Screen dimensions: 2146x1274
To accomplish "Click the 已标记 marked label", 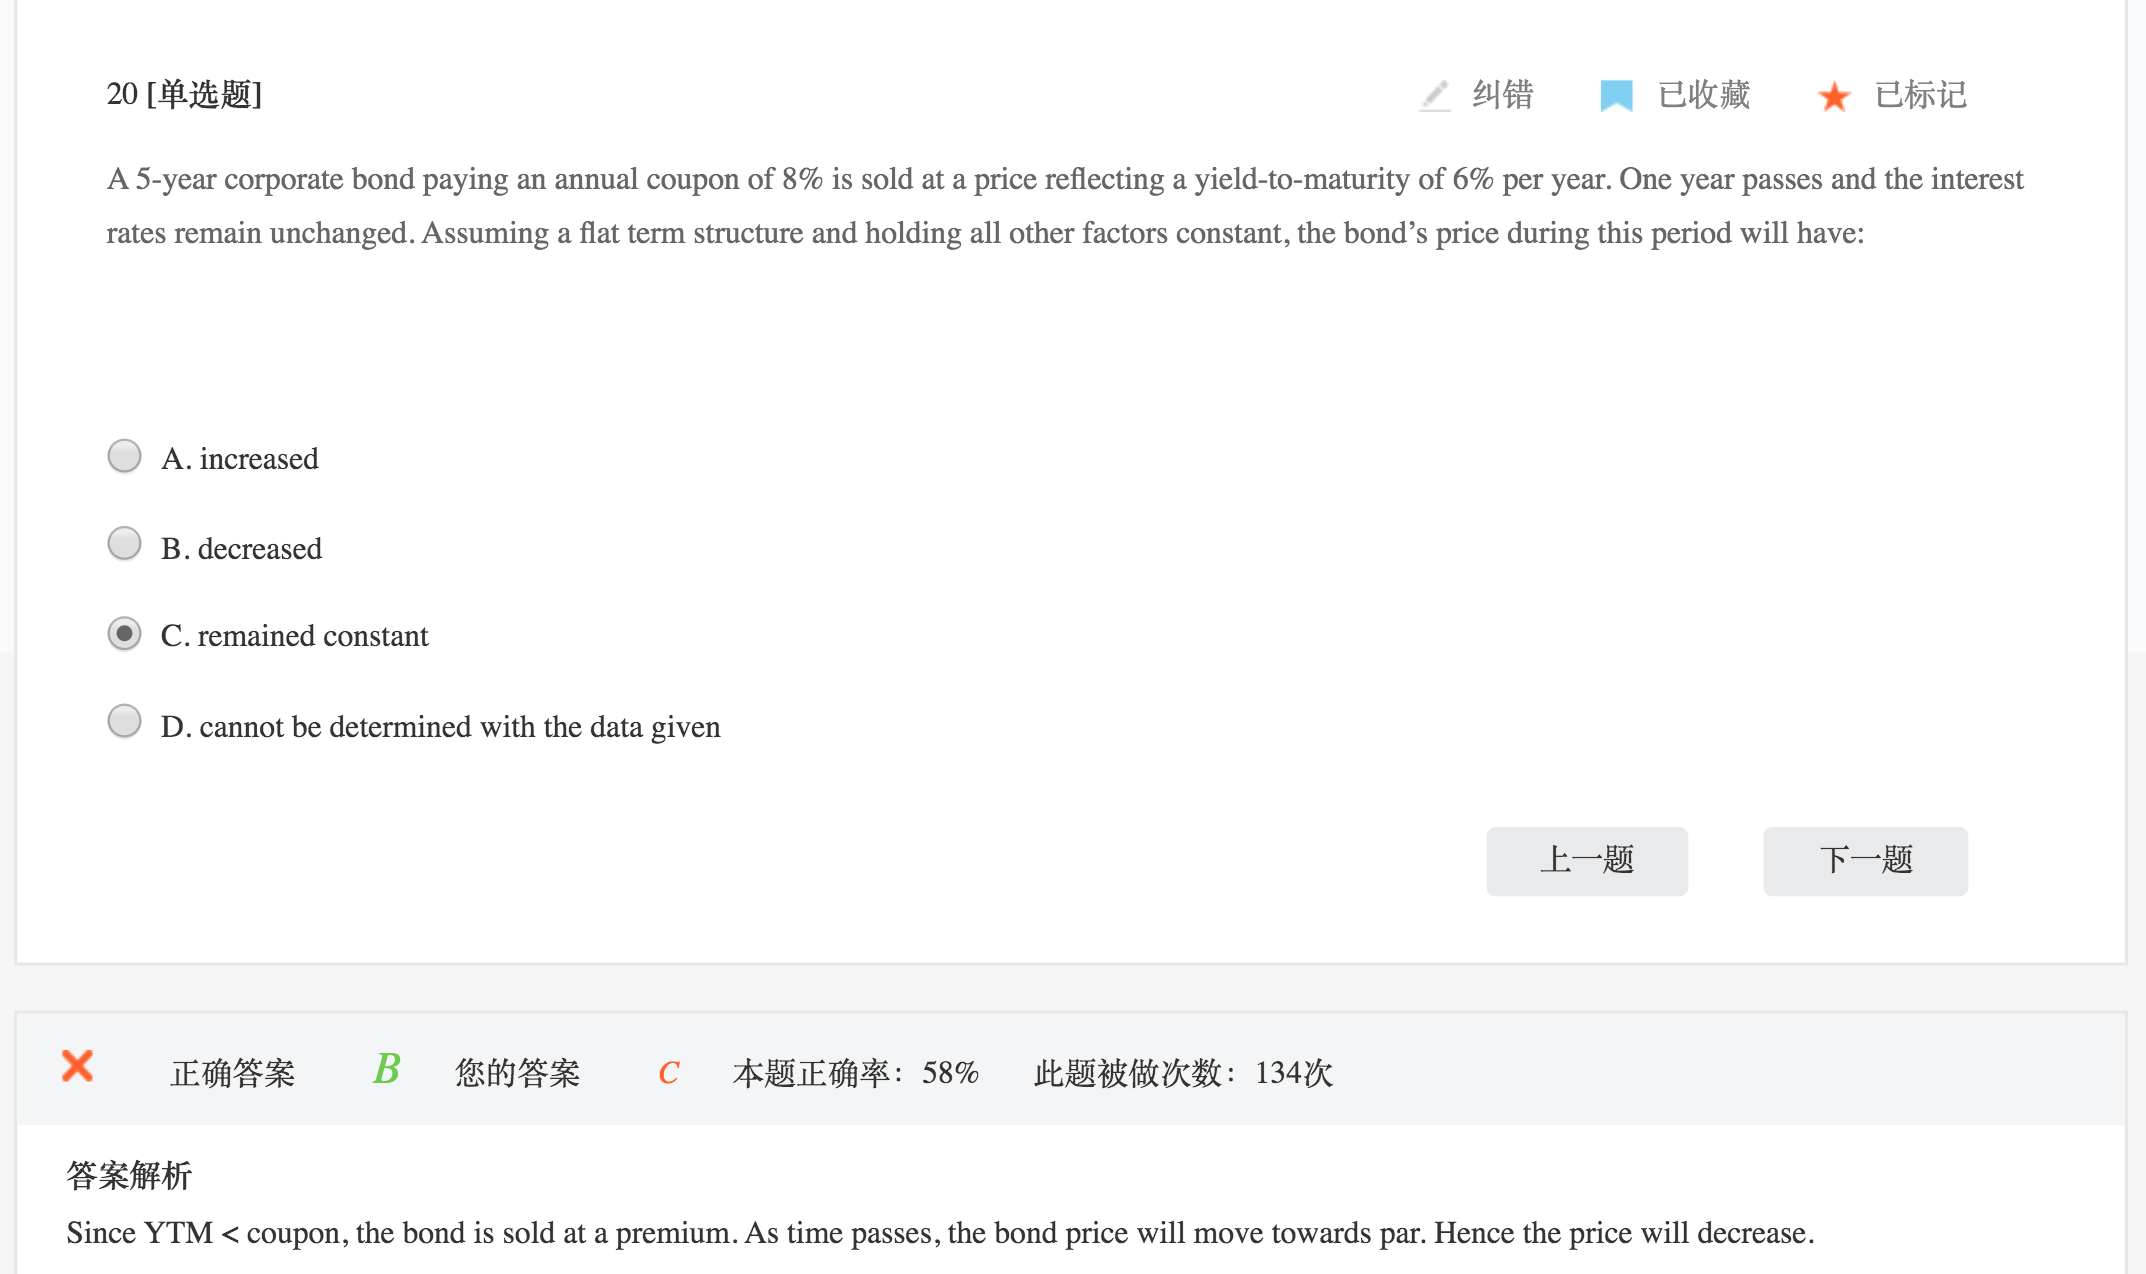I will (x=1920, y=95).
